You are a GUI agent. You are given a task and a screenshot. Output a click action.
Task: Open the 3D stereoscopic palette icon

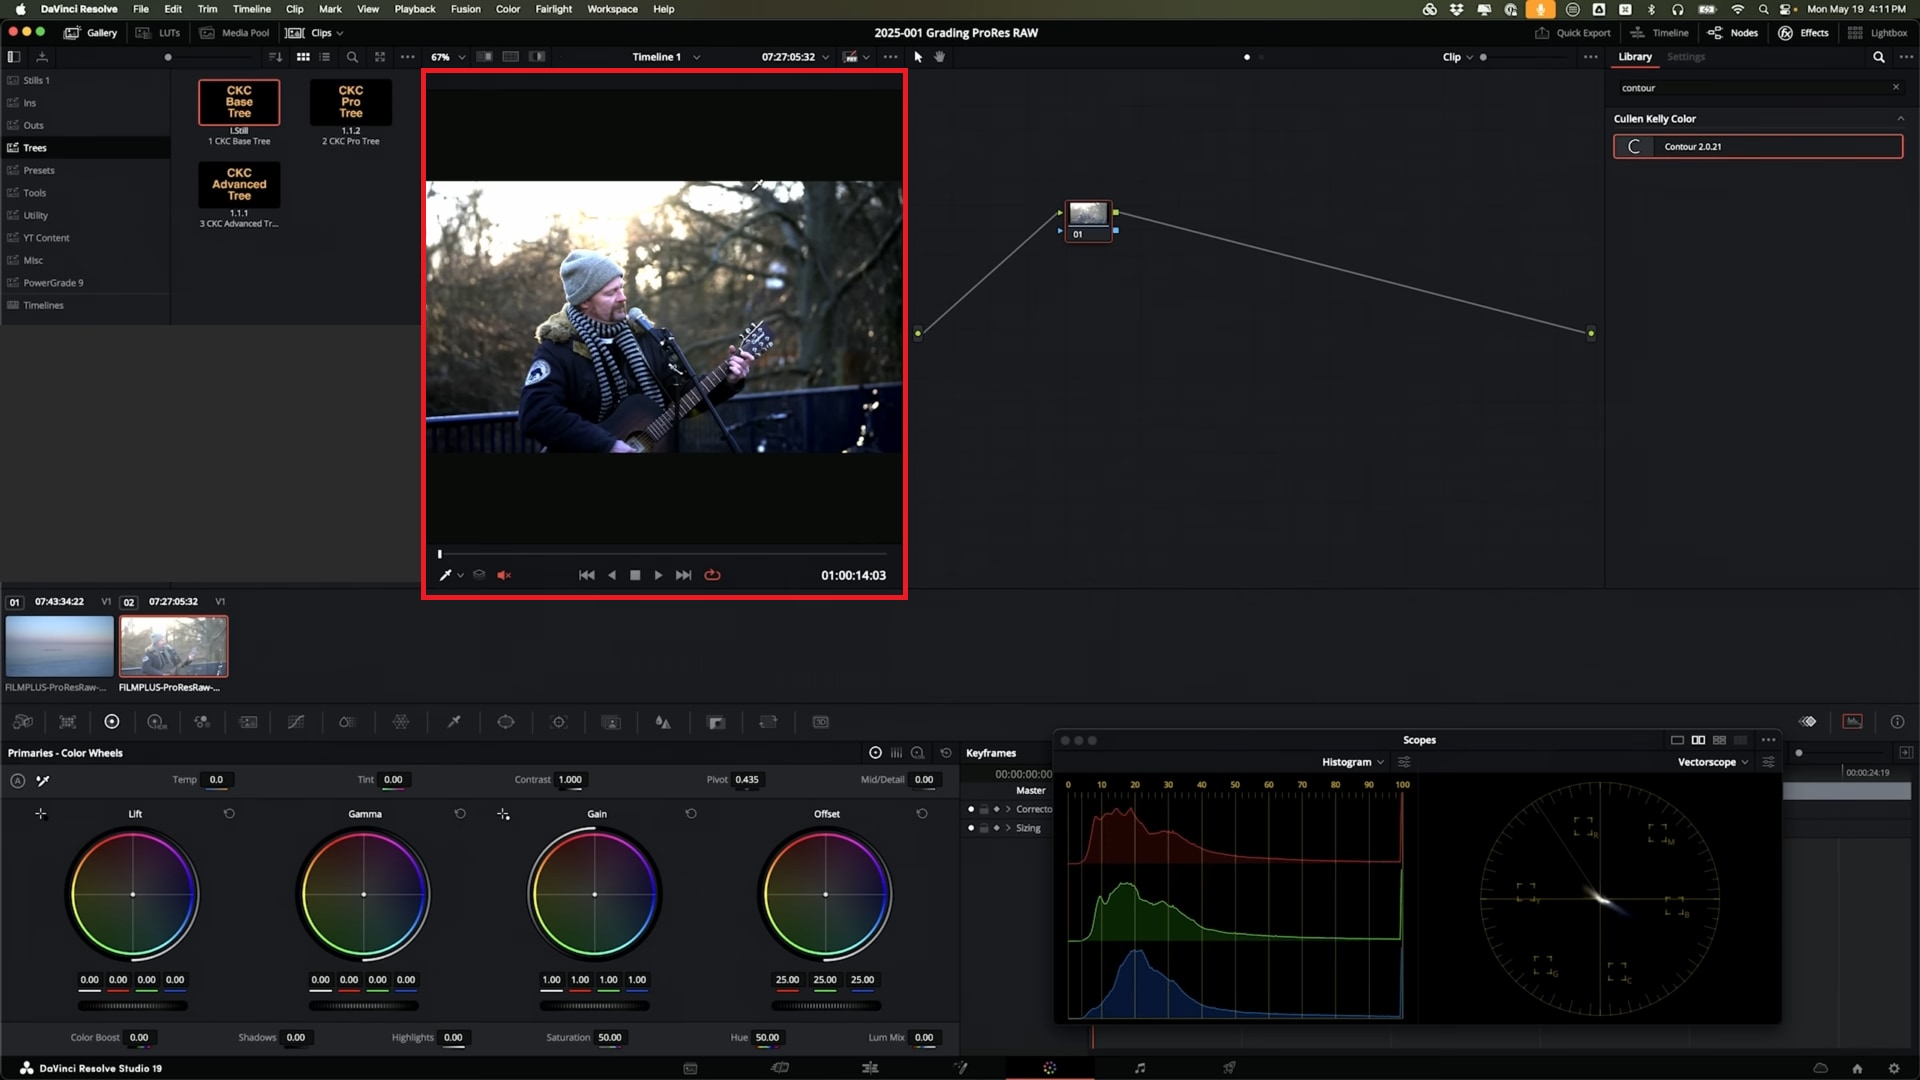[821, 722]
